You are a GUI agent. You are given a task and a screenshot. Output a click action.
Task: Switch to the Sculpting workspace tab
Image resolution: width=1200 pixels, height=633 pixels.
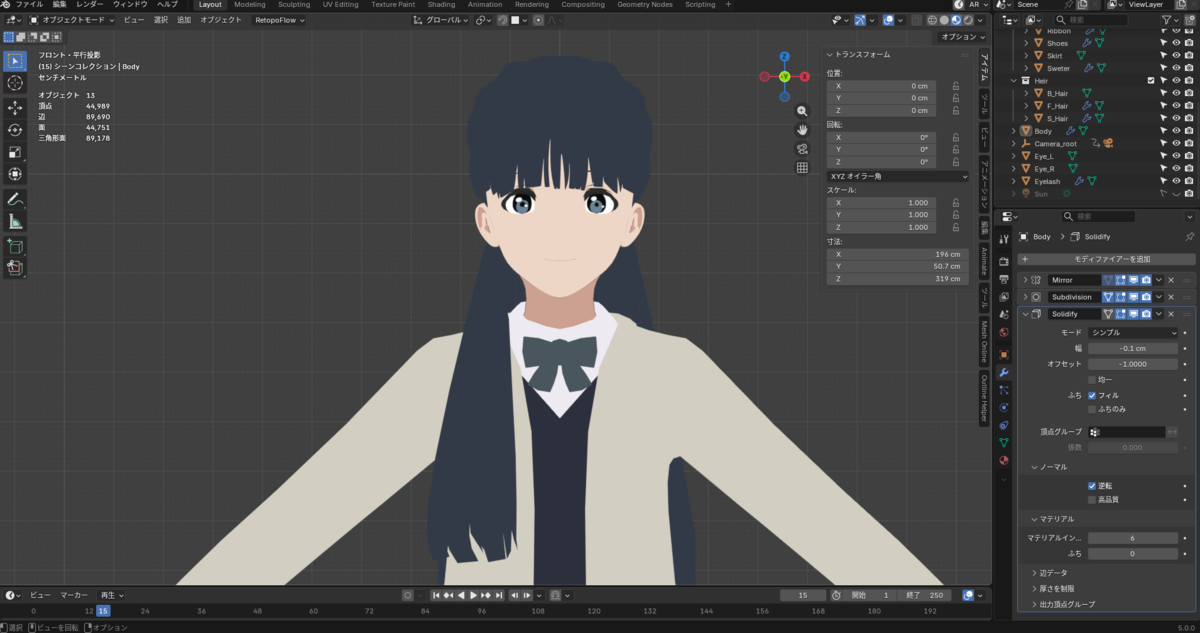tap(294, 5)
